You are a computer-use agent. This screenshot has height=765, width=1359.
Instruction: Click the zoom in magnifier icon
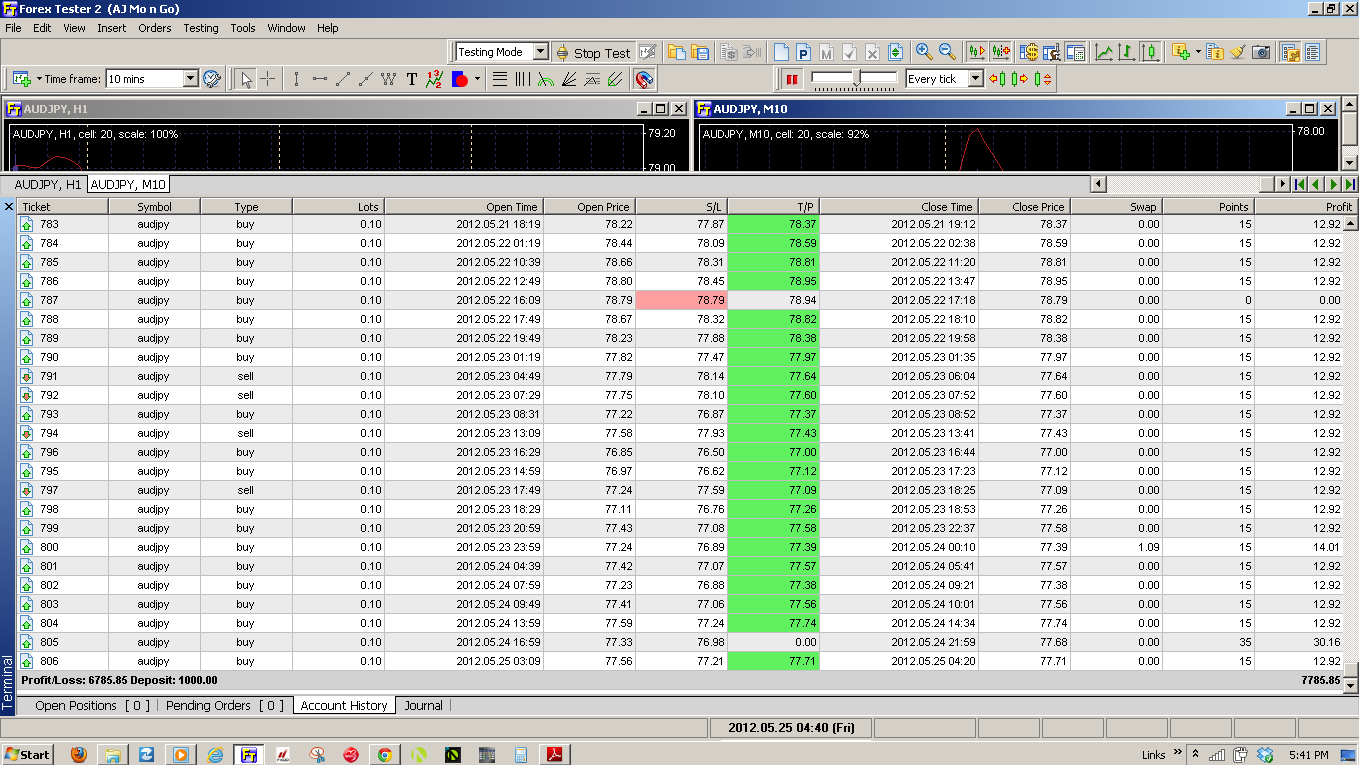pos(924,52)
